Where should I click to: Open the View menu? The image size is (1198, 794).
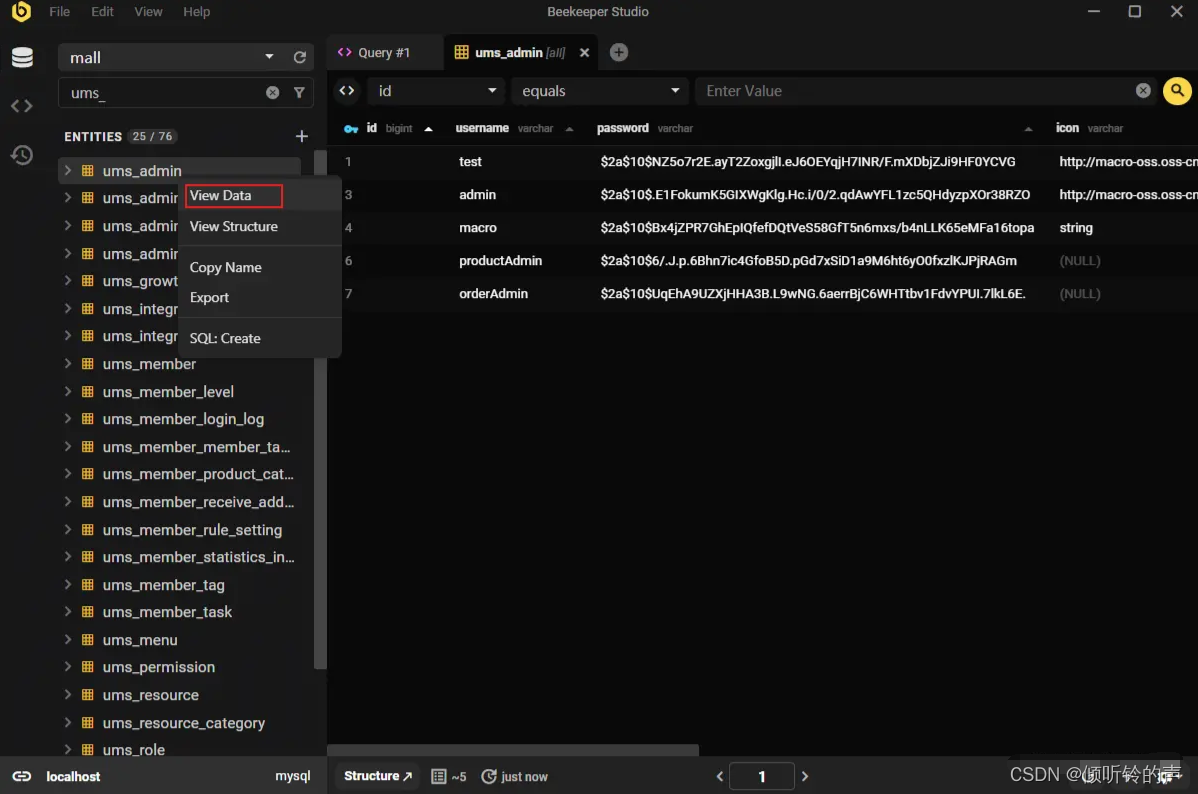click(x=148, y=11)
